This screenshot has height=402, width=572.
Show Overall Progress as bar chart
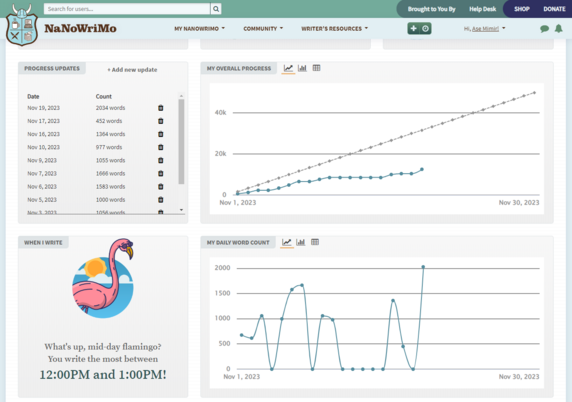pyautogui.click(x=302, y=68)
